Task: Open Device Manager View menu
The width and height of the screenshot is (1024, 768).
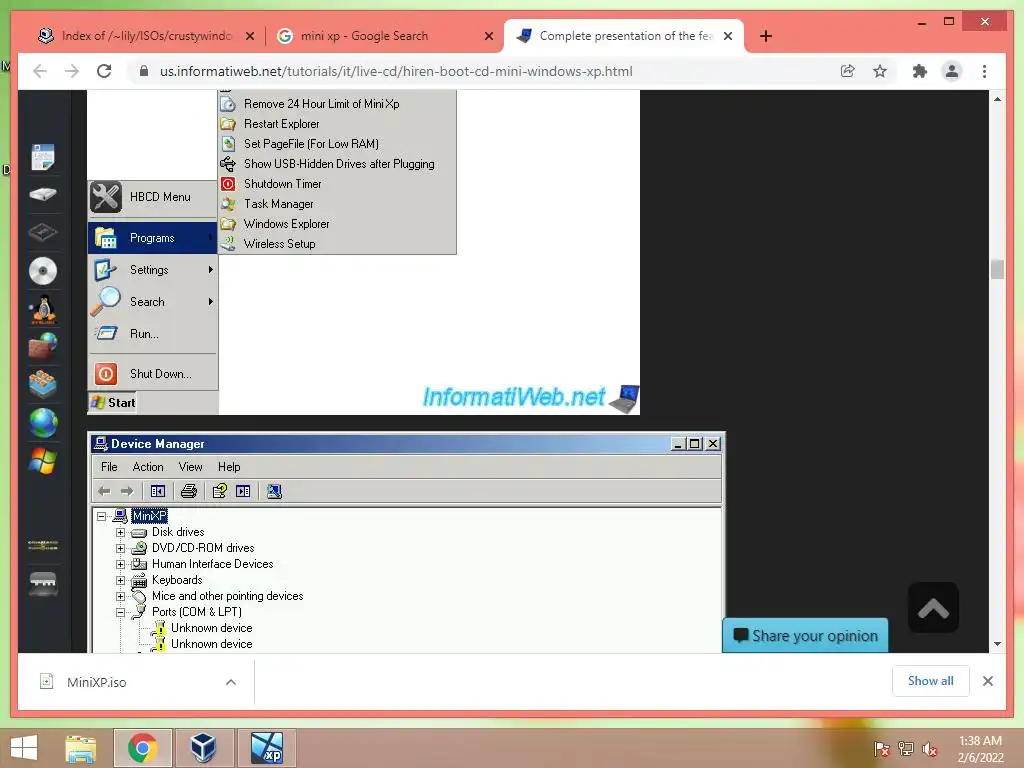Action: 190,467
